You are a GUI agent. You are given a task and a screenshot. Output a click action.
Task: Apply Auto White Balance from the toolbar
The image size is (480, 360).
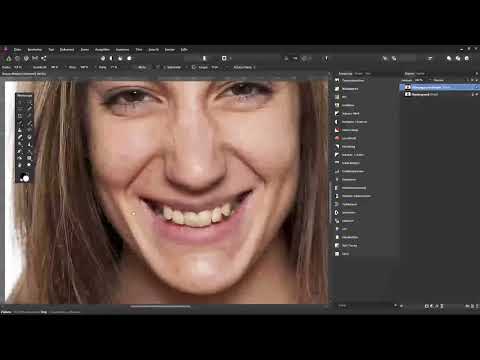(x=129, y=58)
